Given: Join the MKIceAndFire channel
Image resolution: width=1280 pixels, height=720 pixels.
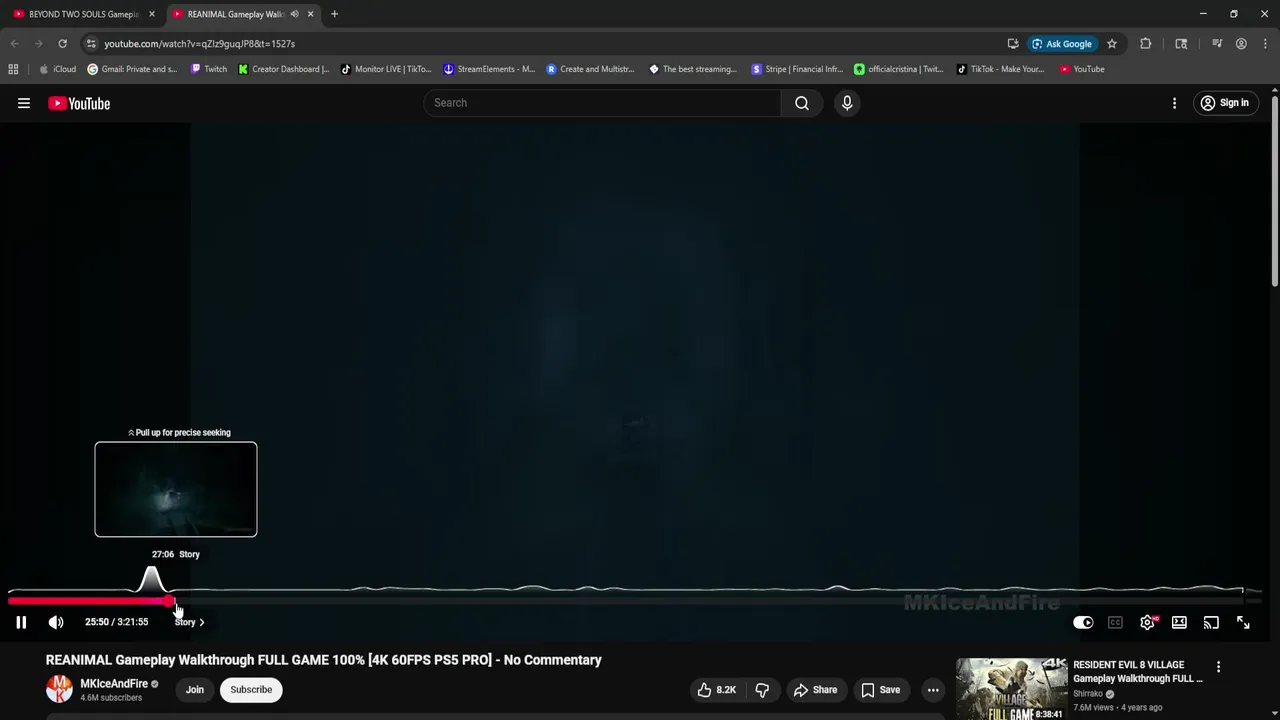Looking at the screenshot, I should click(194, 689).
